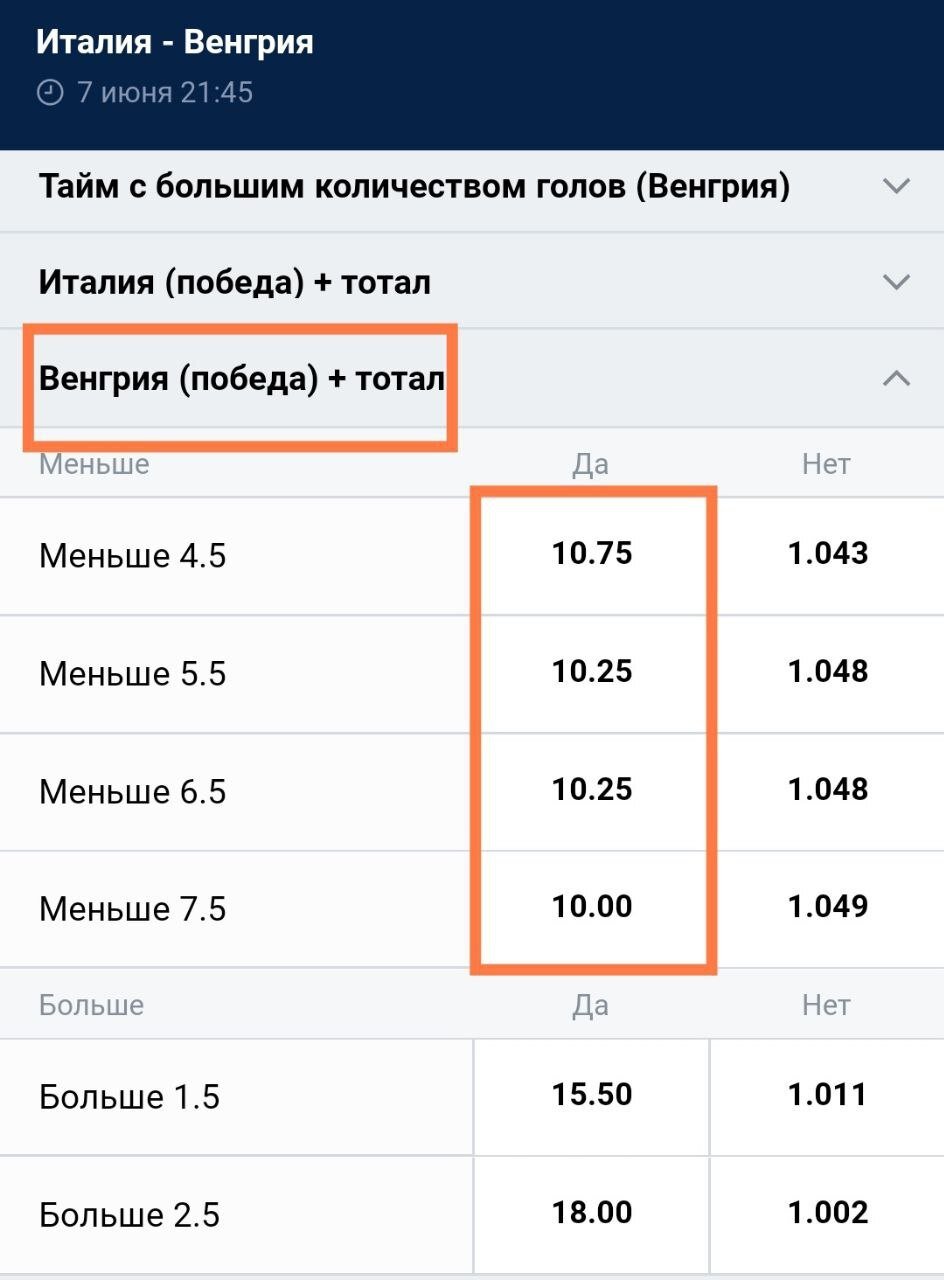The width and height of the screenshot is (944, 1280).
Task: Pick Да odds 18.00 for Больше 2.5
Action: [592, 1214]
